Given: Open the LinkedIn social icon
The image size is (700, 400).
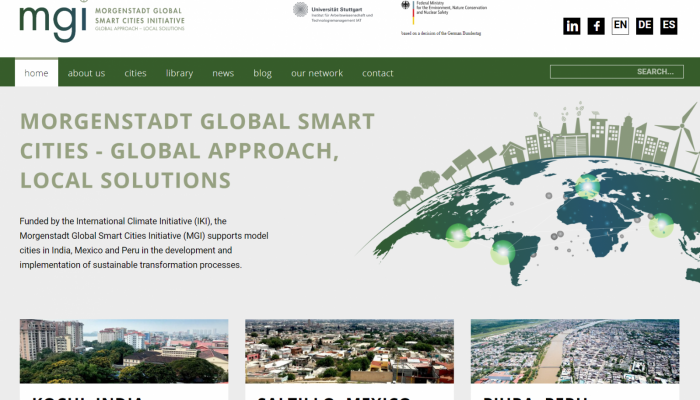Looking at the screenshot, I should [x=571, y=26].
